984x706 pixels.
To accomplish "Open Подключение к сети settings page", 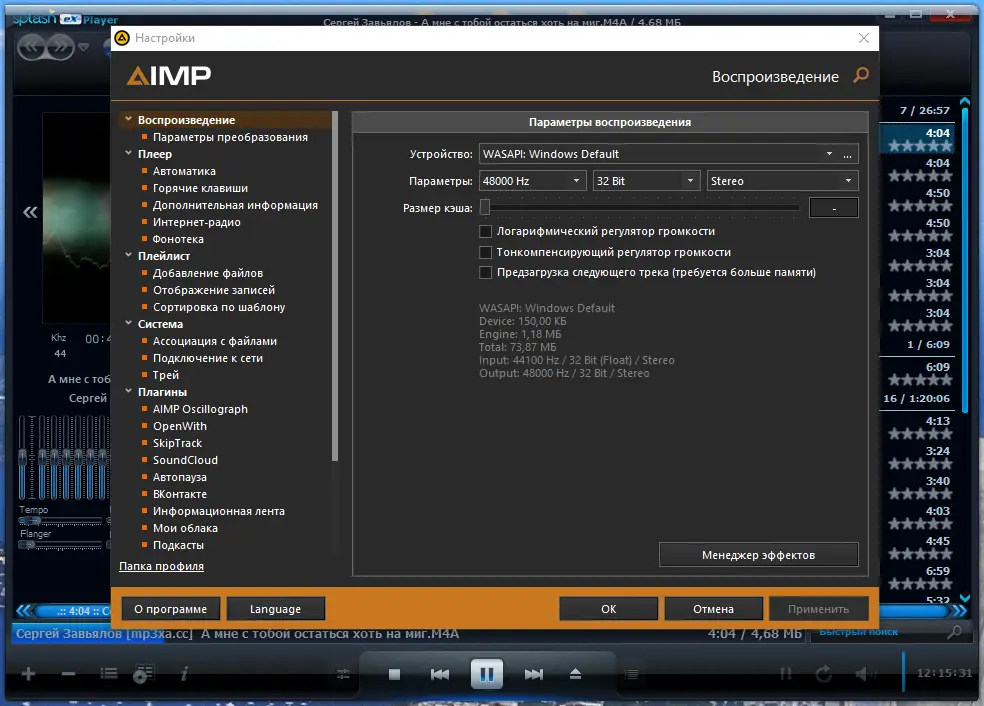I will (x=208, y=358).
